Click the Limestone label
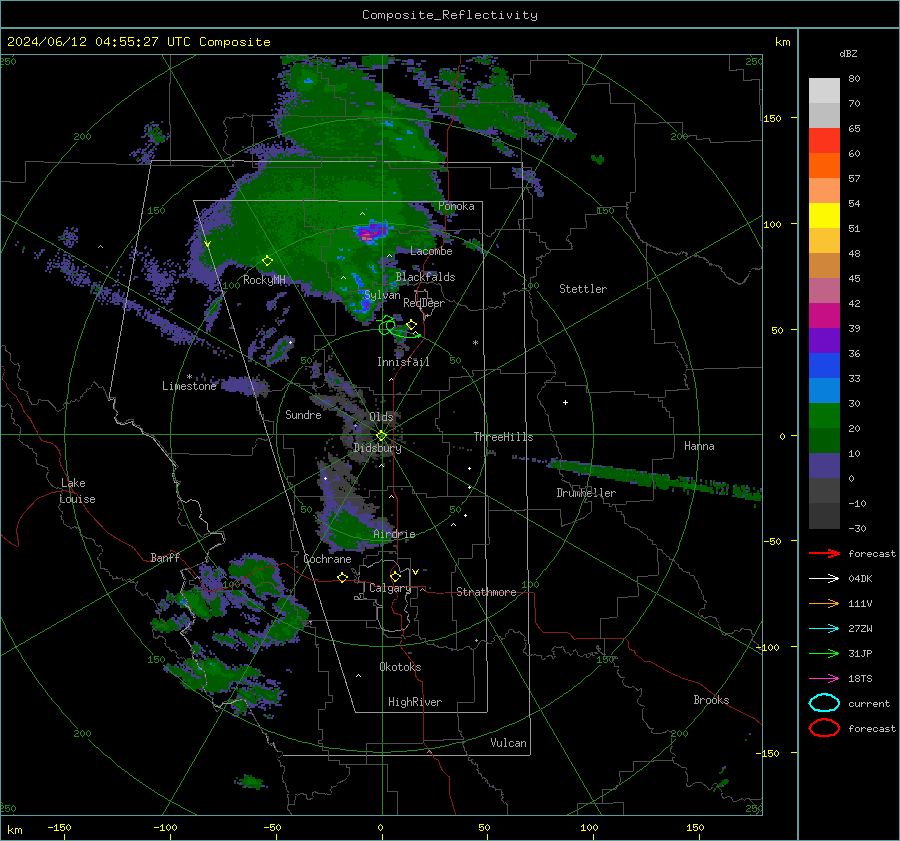The height and width of the screenshot is (841, 900). coord(189,386)
